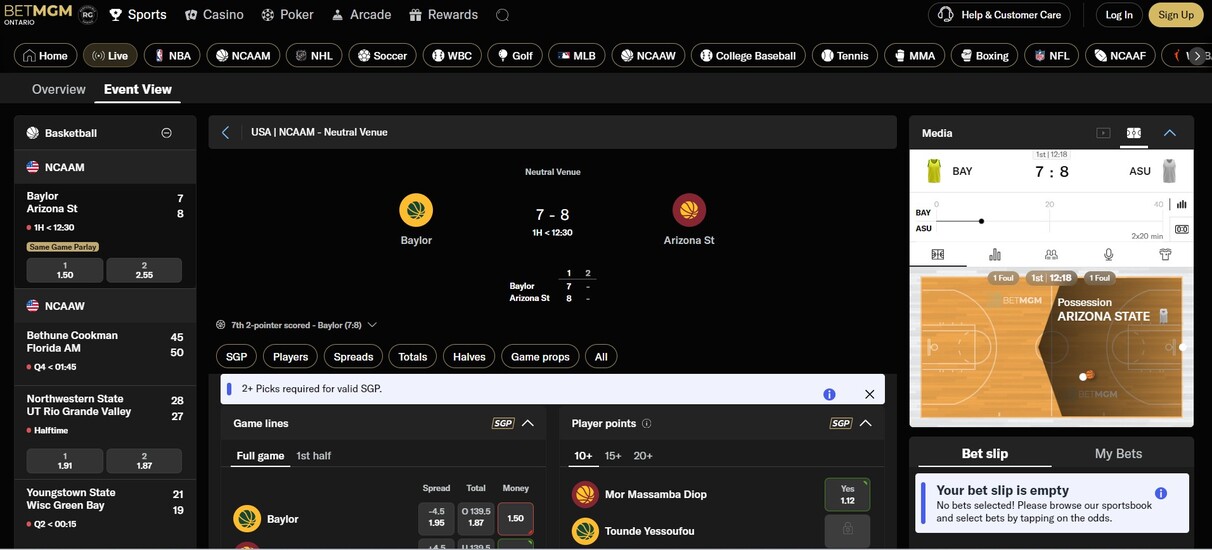Open the Sports section

pos(138,15)
